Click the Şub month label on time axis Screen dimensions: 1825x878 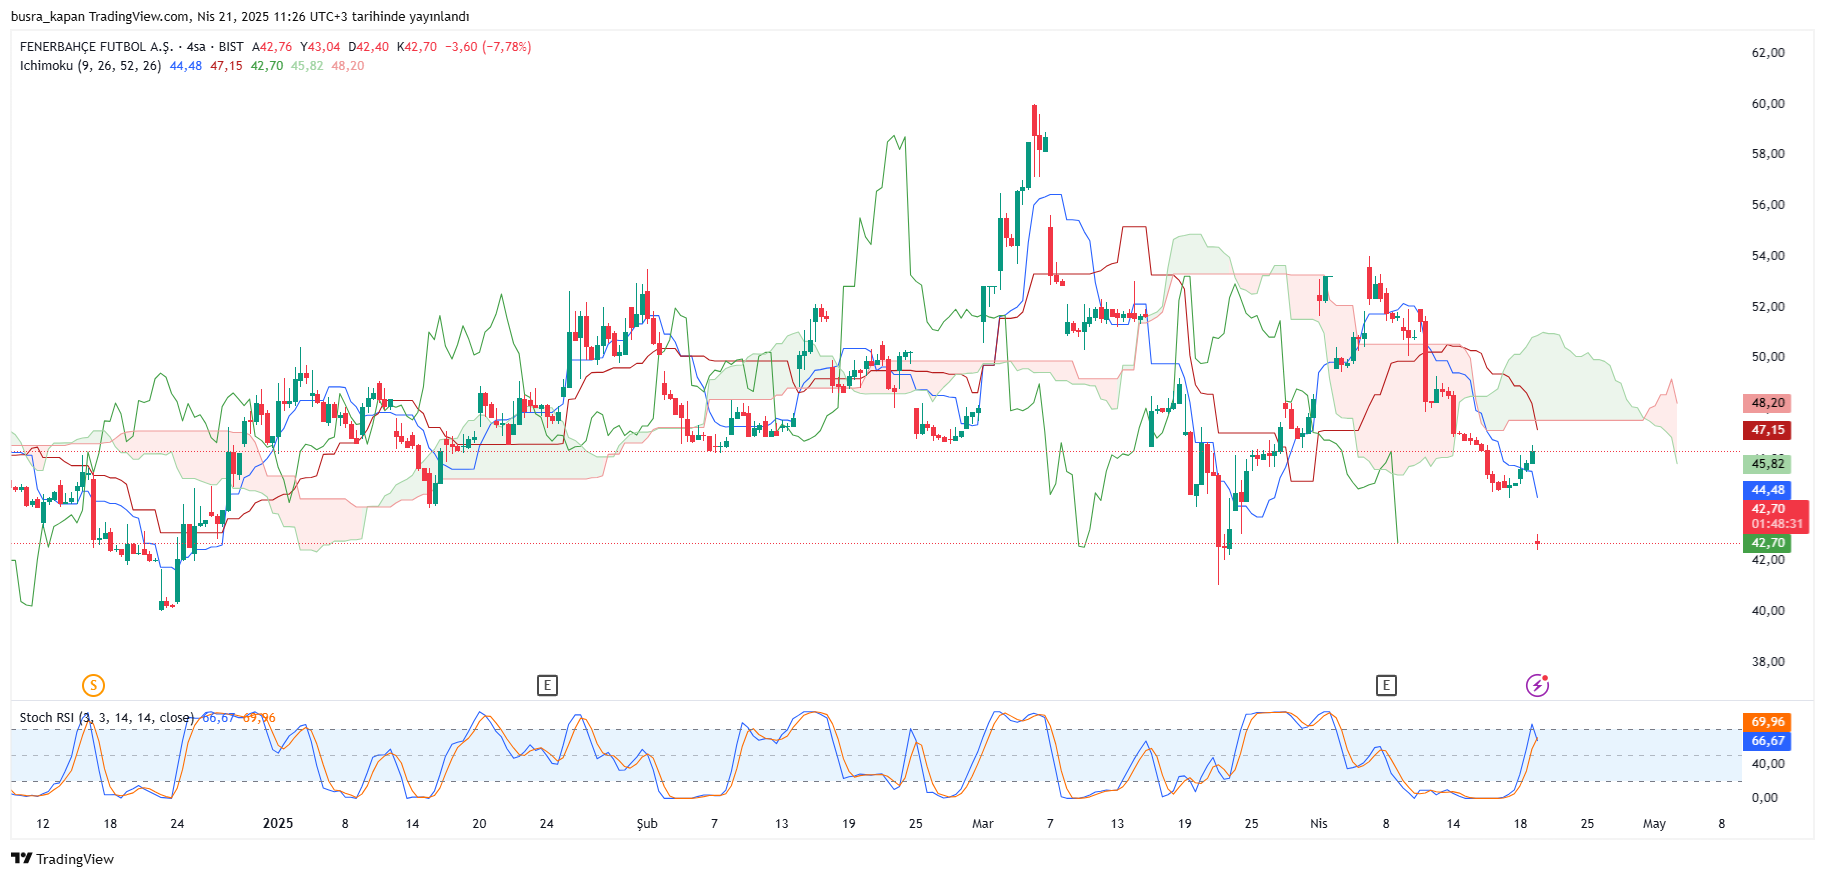pyautogui.click(x=647, y=824)
